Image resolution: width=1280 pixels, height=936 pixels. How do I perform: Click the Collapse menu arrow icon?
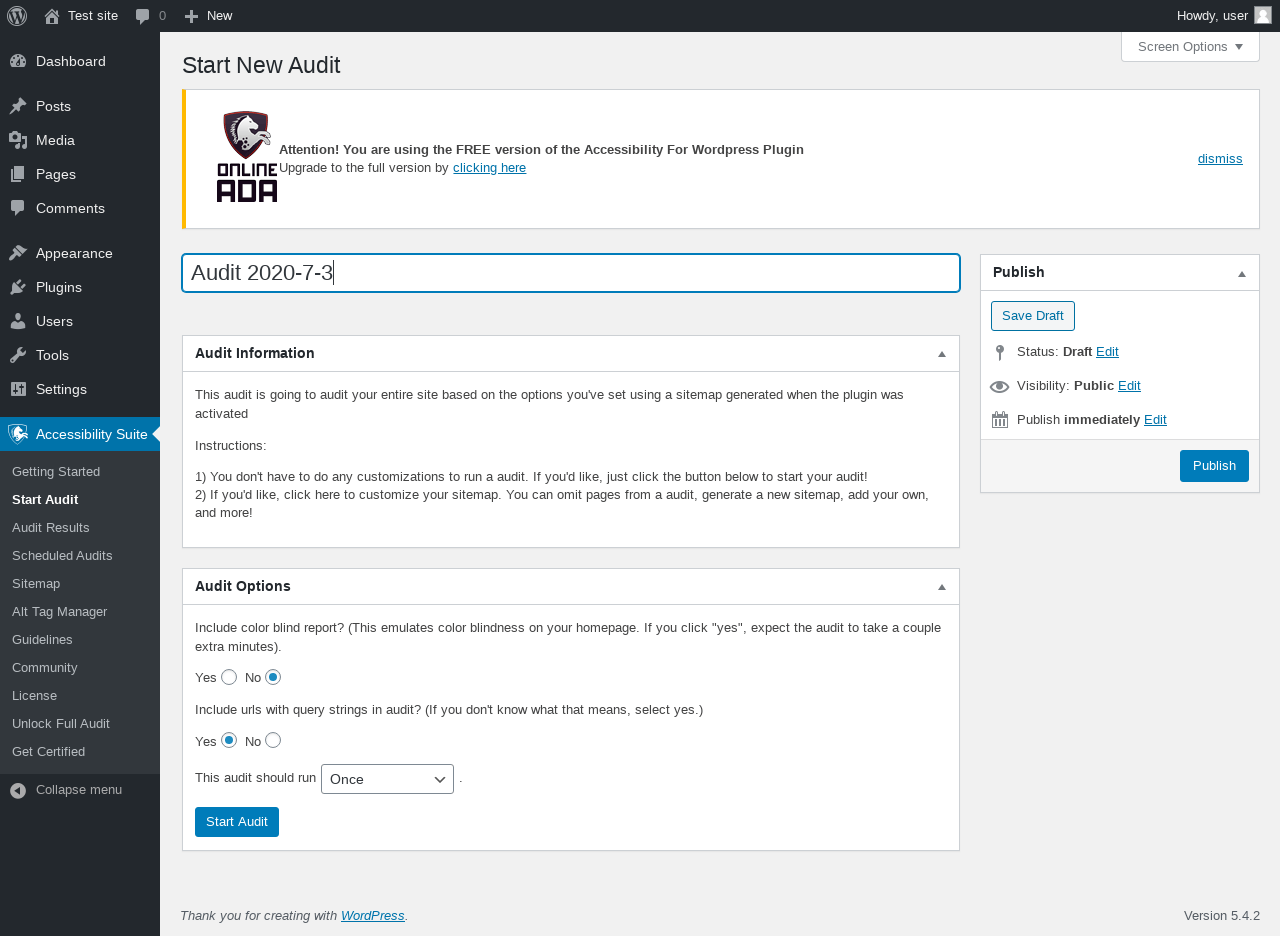point(18,790)
